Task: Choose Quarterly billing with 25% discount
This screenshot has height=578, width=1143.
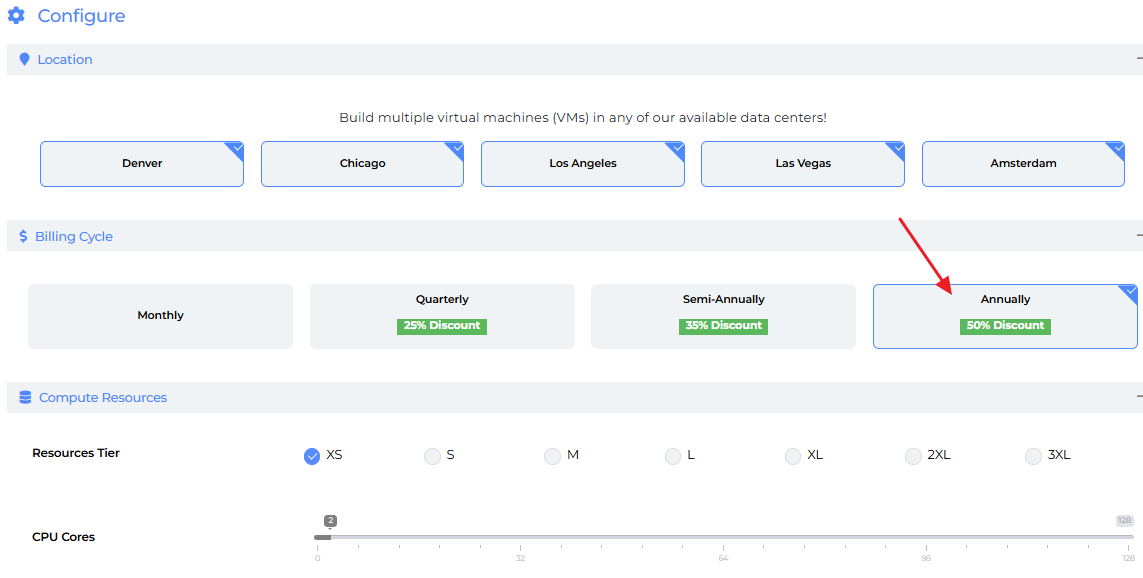Action: [442, 316]
